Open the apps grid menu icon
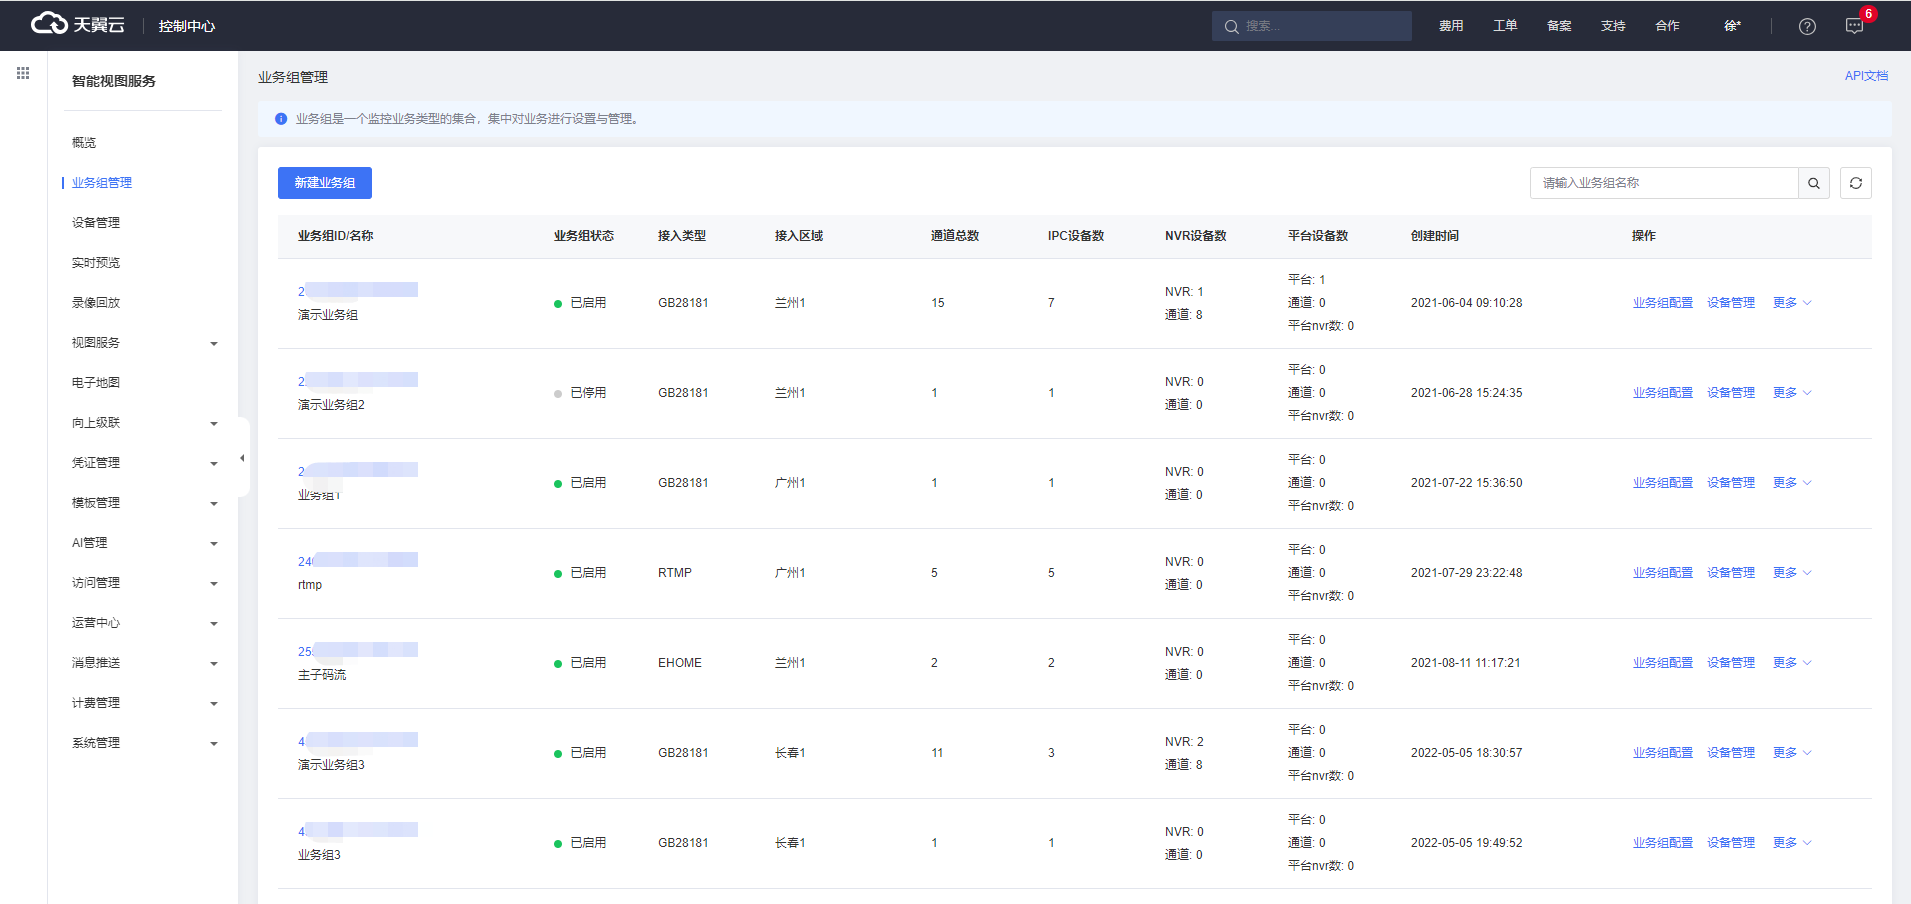 pos(23,73)
